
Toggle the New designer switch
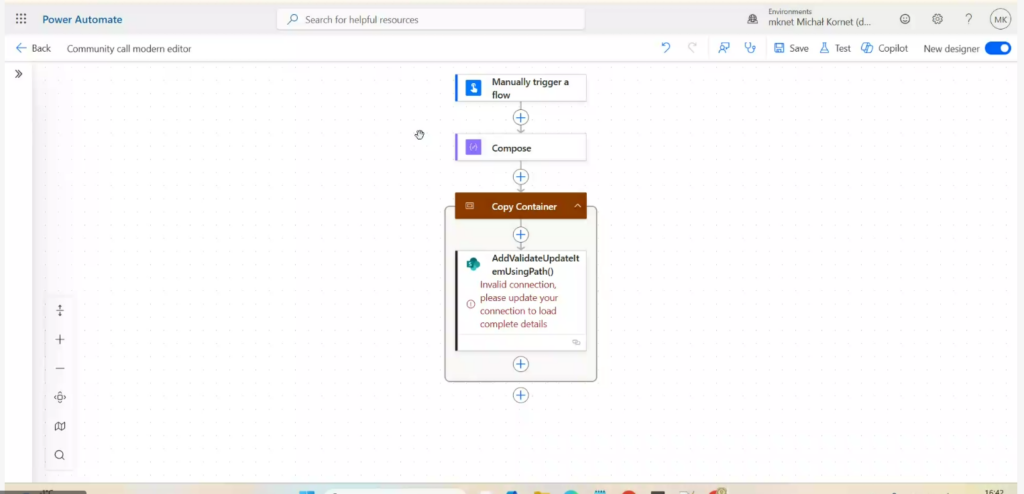click(997, 48)
